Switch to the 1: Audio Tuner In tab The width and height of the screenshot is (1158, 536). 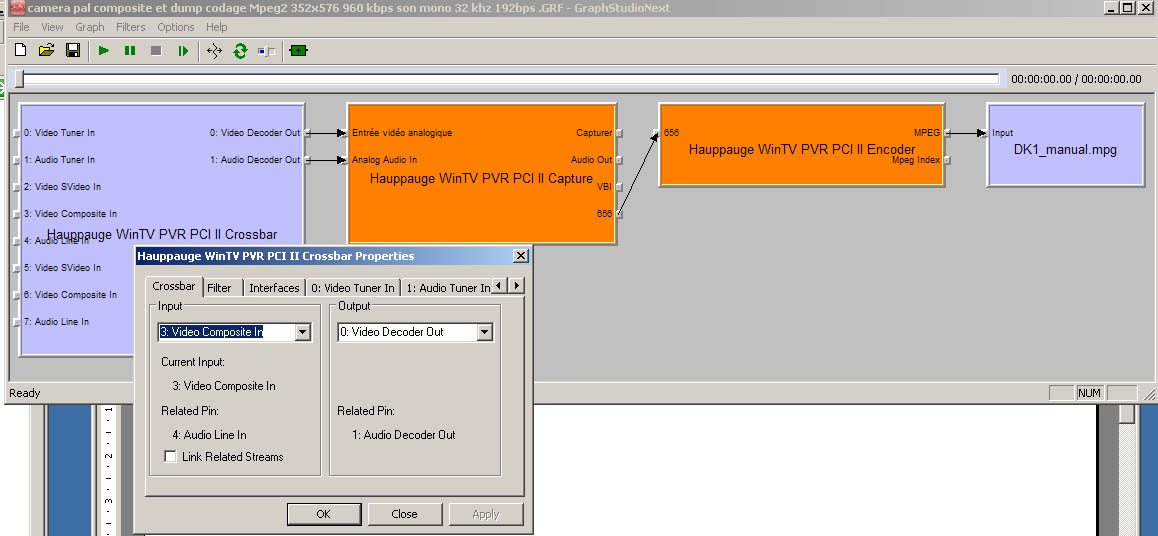point(447,288)
